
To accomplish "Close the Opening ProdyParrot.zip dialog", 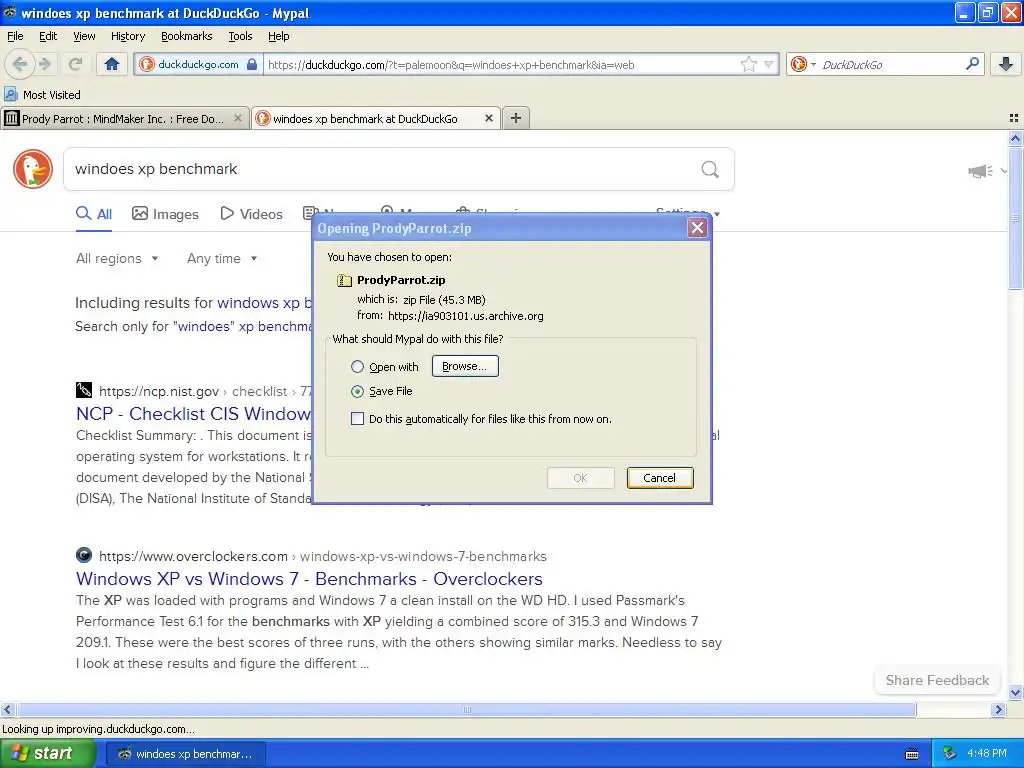I will (697, 228).
